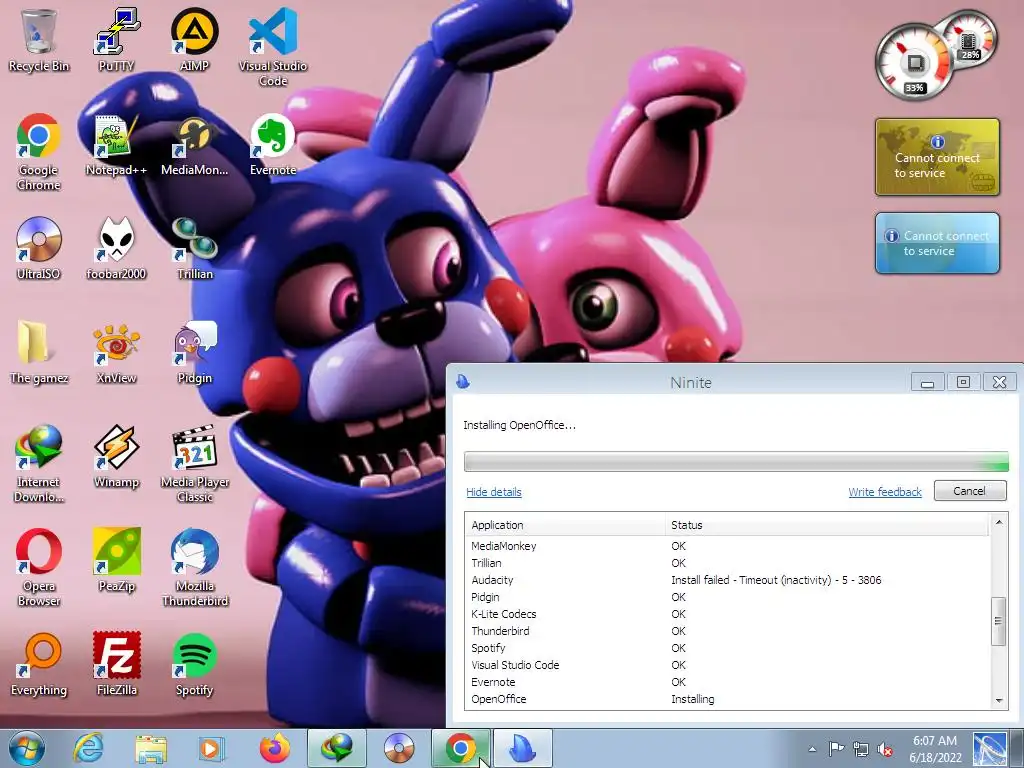Select the Pidgin row in Ninite list

pos(728,597)
